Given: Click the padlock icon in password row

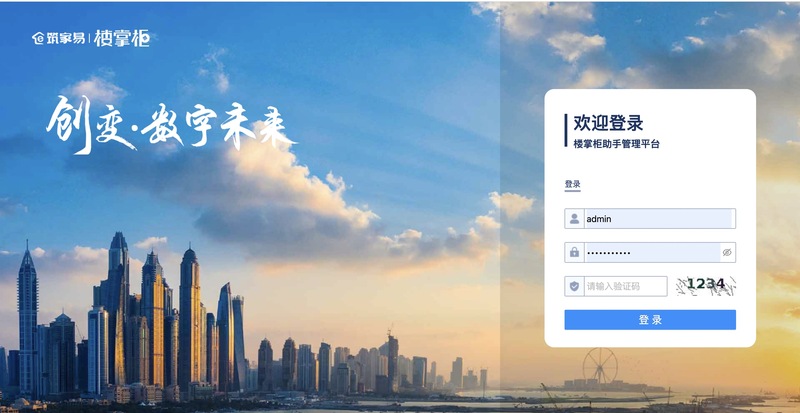Looking at the screenshot, I should click(x=574, y=252).
